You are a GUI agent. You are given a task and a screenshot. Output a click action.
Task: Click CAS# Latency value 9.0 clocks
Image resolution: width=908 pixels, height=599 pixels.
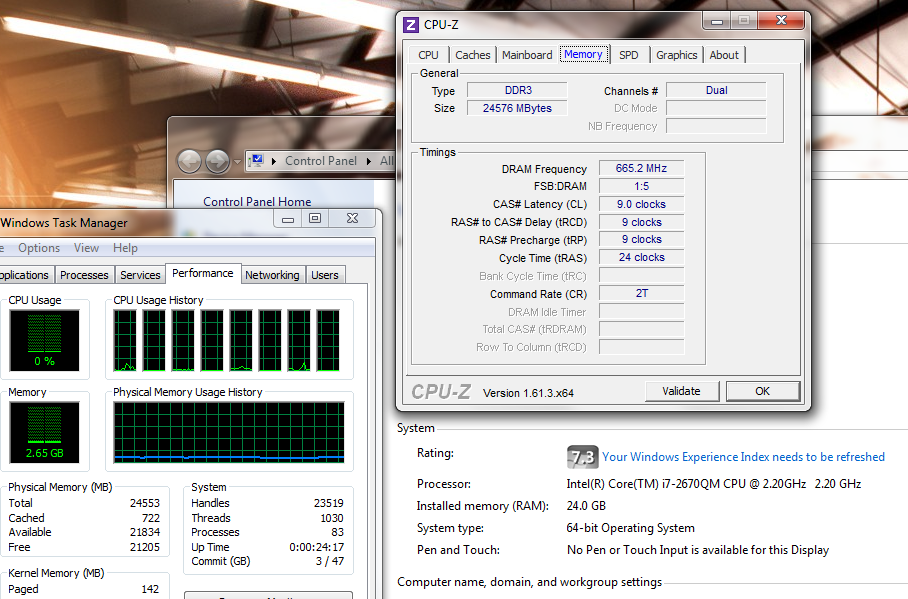point(642,204)
